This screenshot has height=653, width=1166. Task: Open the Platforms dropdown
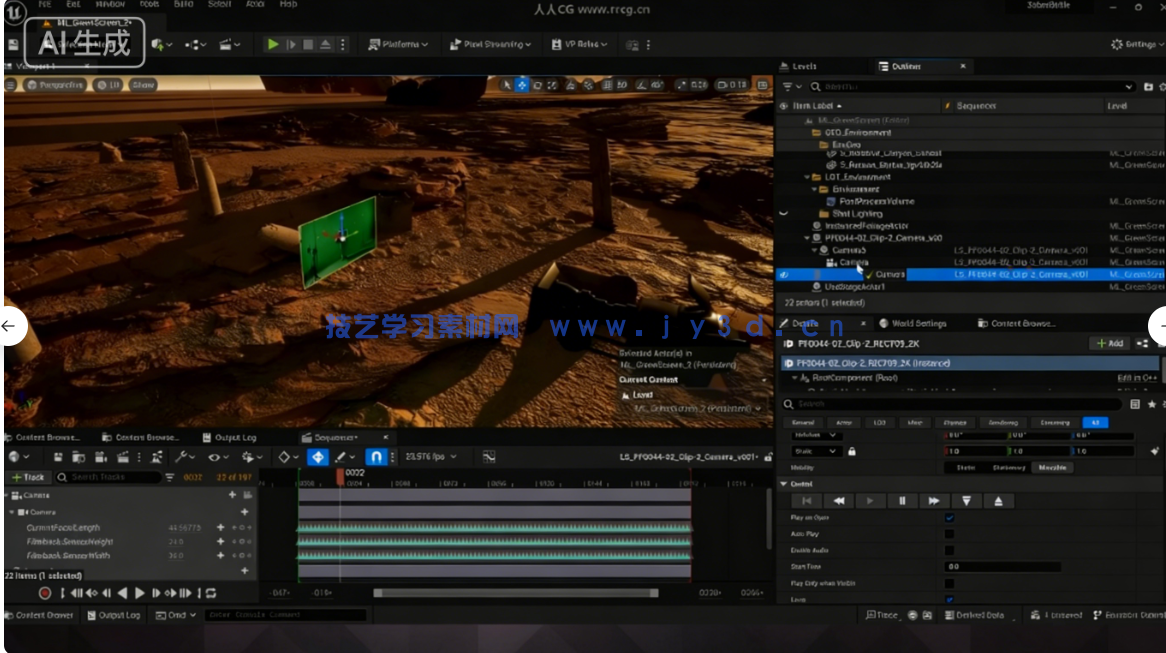[398, 44]
